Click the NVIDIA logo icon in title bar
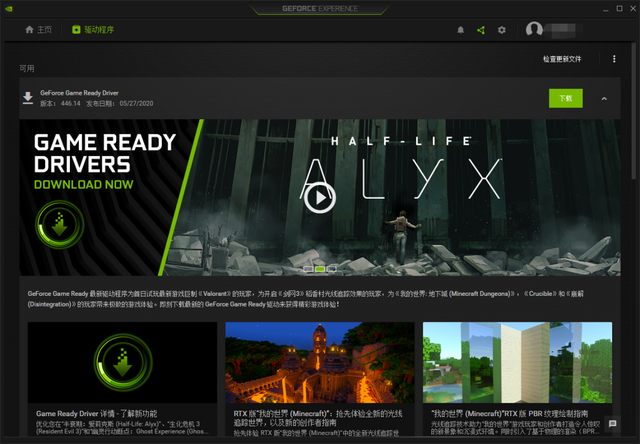The image size is (640, 444). (x=9, y=9)
